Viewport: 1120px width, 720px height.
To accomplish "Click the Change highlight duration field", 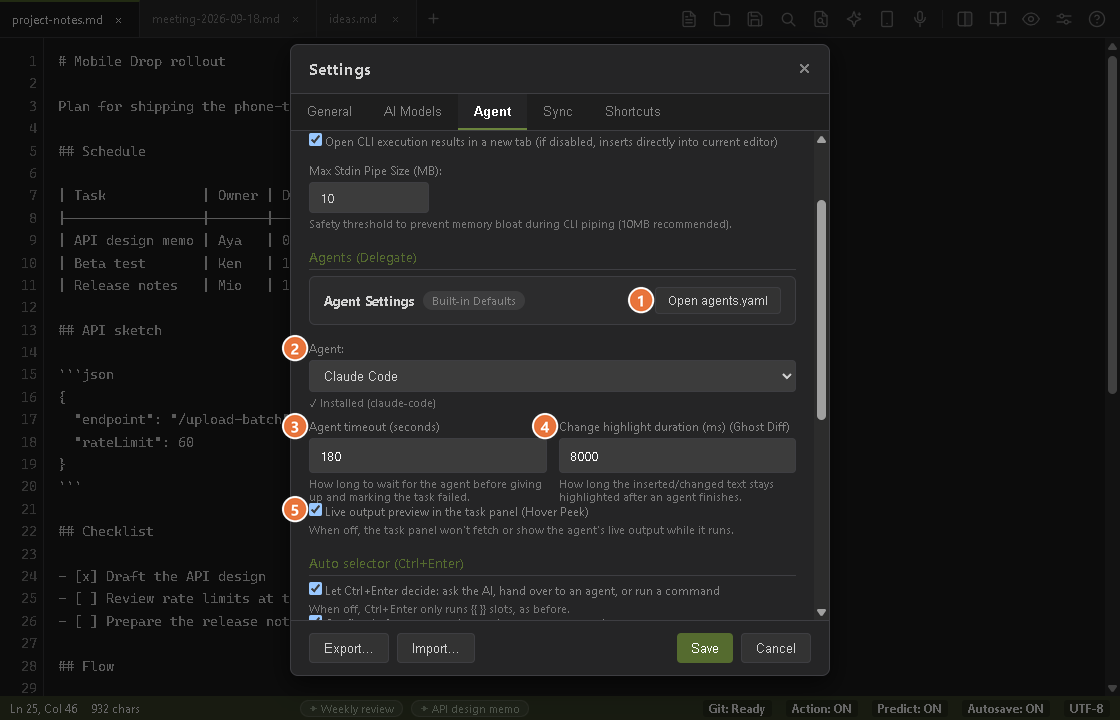I will click(x=677, y=456).
